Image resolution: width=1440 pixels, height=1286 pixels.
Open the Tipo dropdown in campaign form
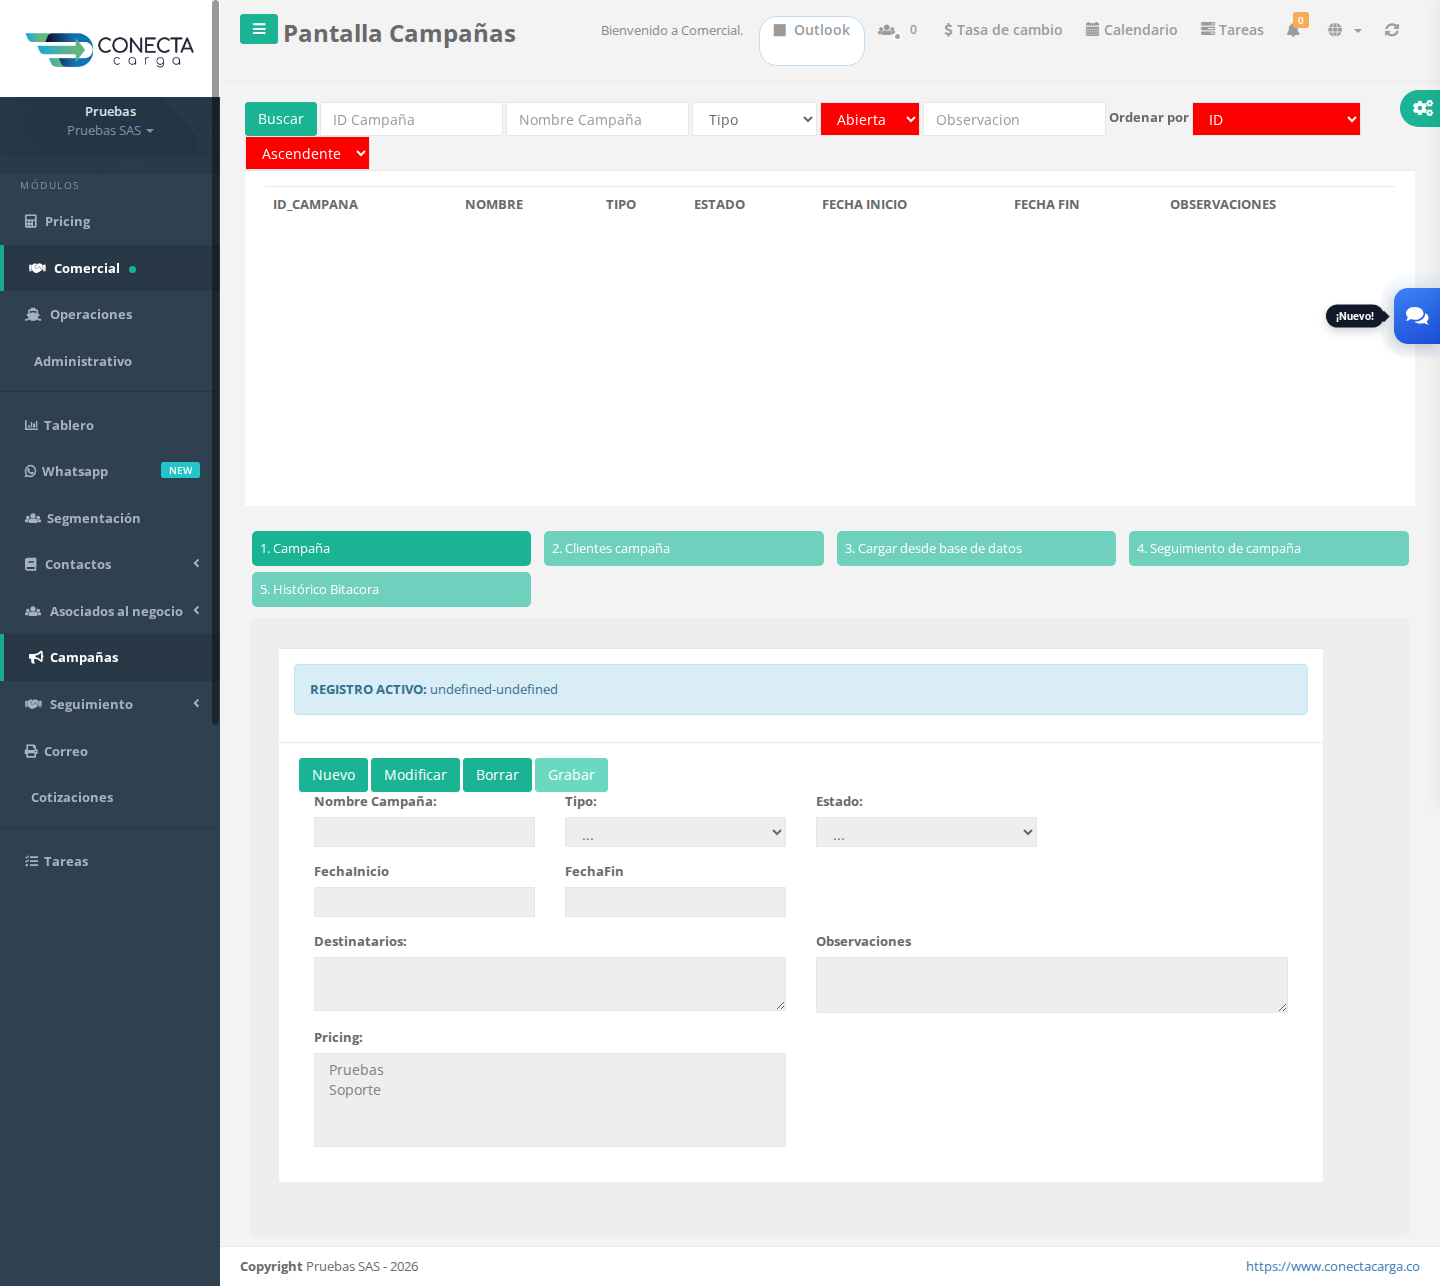tap(675, 832)
